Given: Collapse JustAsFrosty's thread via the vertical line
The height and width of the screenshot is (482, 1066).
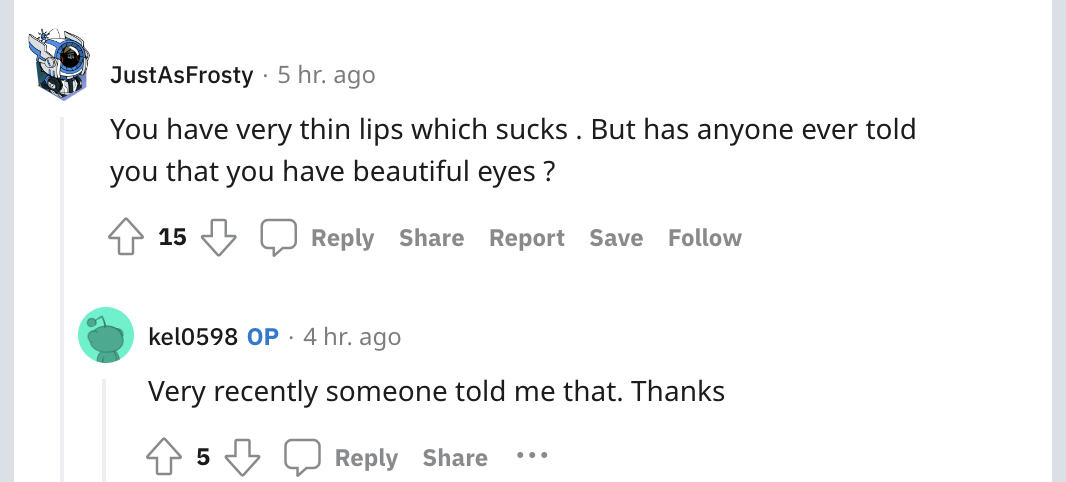Looking at the screenshot, I should [x=62, y=299].
